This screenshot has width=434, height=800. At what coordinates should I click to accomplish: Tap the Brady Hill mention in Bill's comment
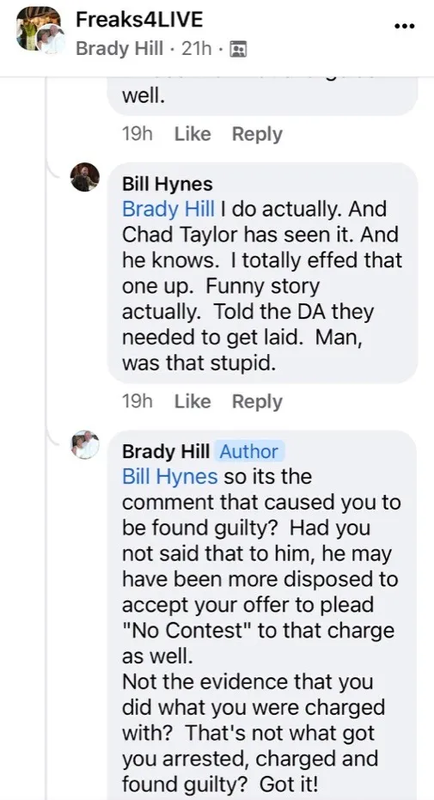(168, 209)
